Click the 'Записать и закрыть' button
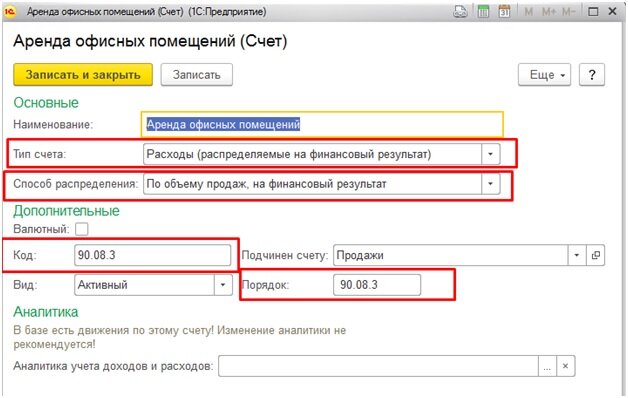The height and width of the screenshot is (398, 628). 83,74
